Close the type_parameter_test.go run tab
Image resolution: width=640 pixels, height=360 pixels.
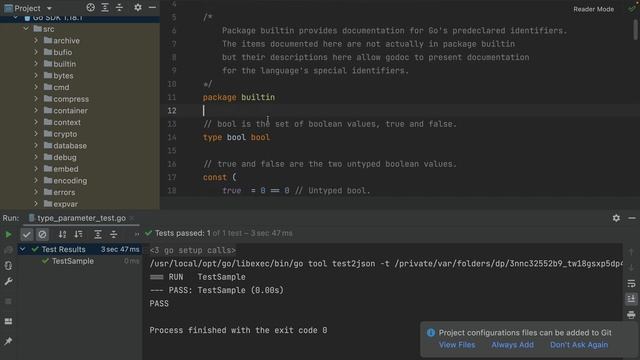pos(132,218)
